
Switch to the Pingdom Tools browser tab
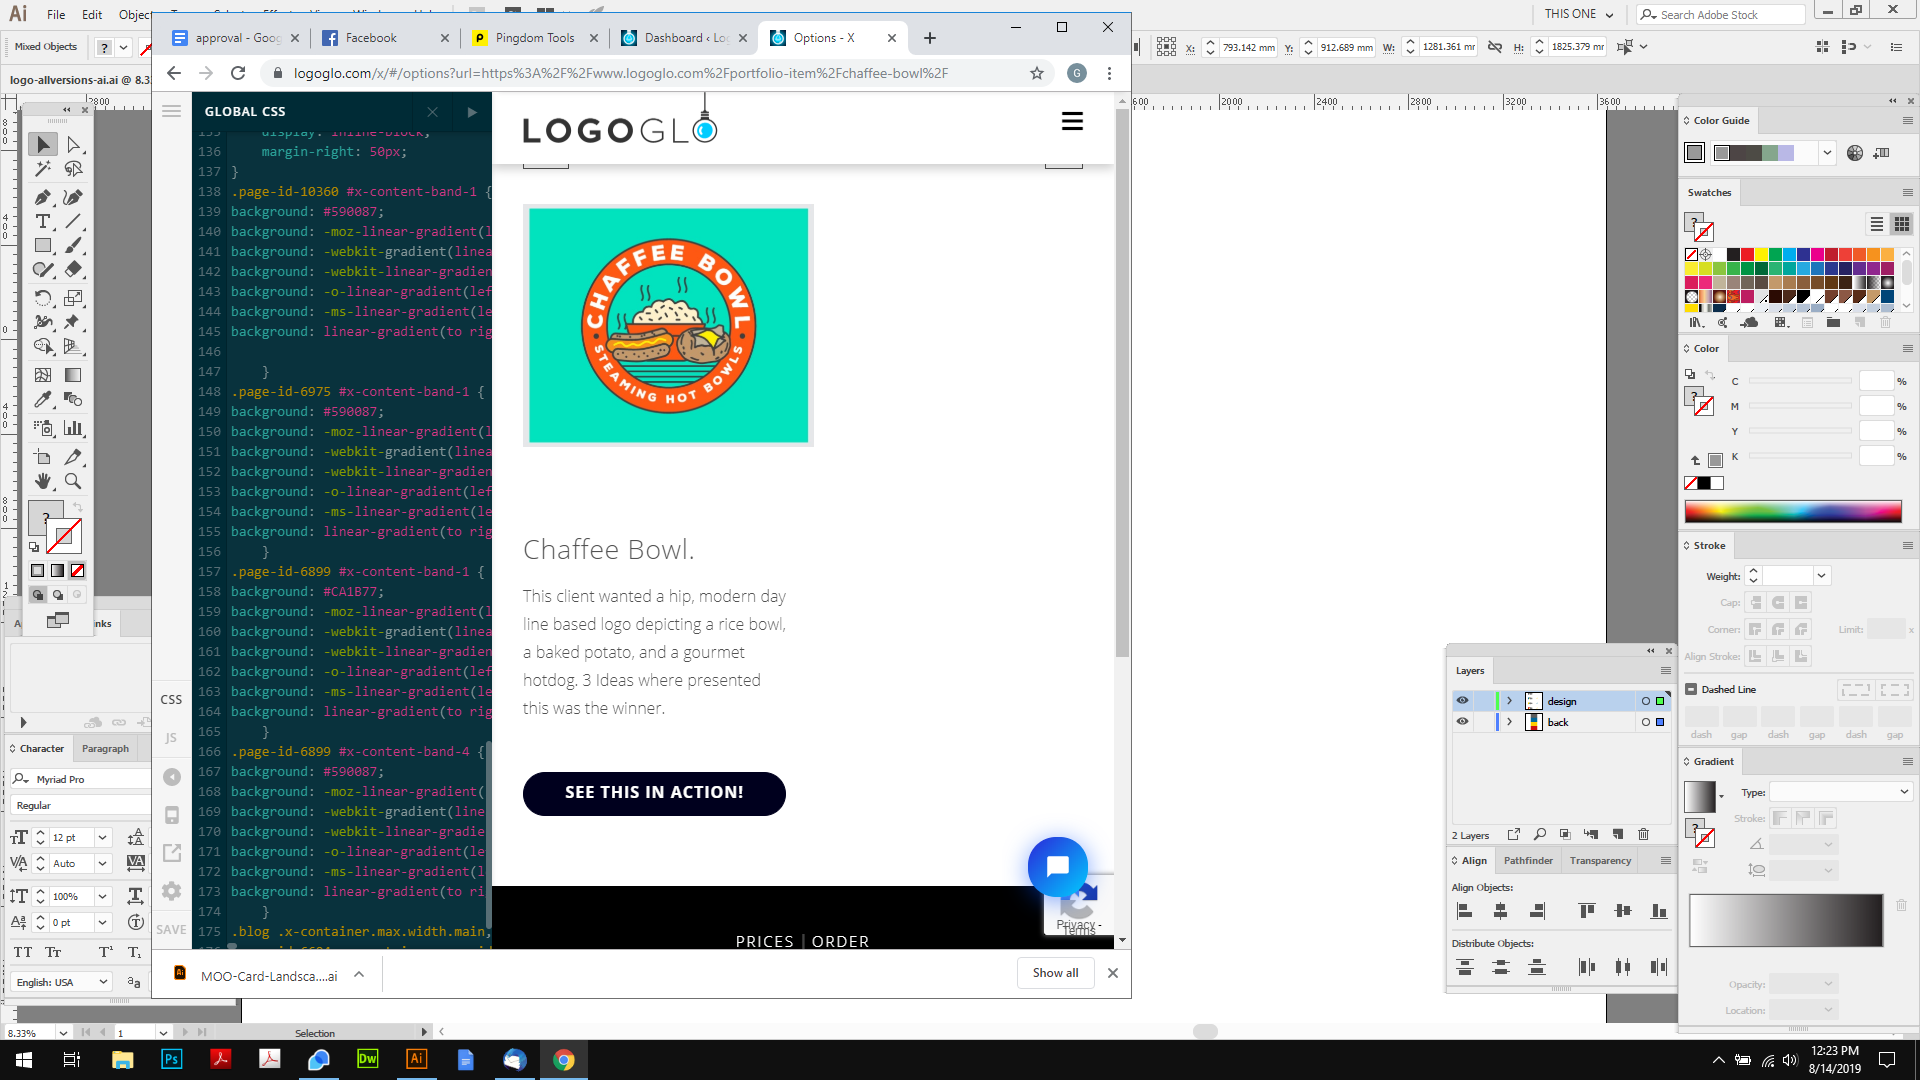(534, 38)
